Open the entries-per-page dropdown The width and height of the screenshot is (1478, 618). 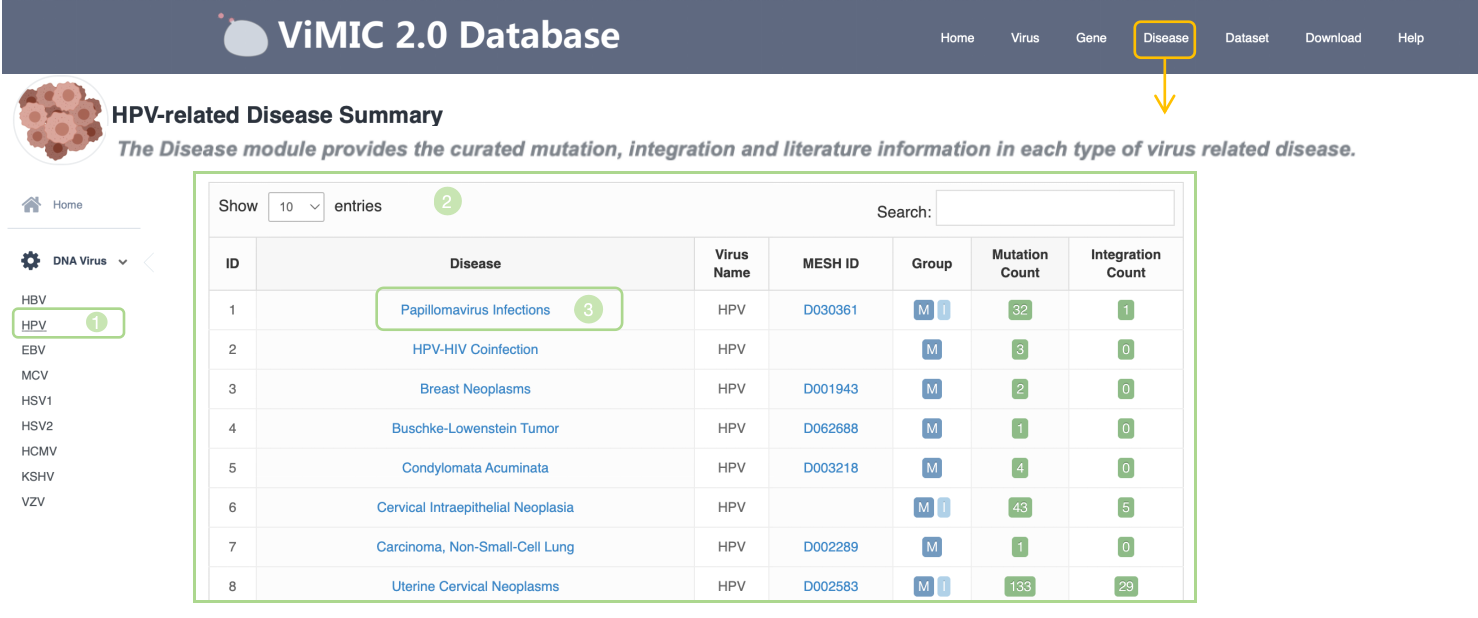(296, 207)
